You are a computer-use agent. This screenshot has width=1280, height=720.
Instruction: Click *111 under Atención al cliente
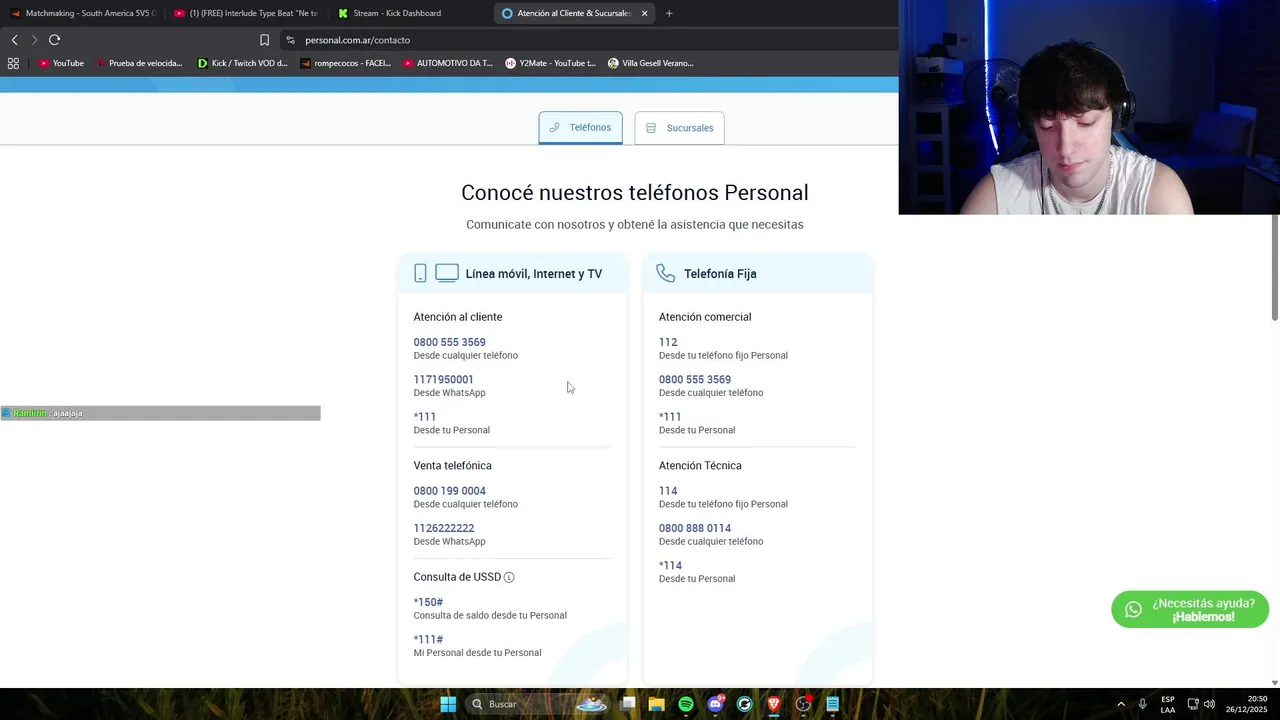(x=425, y=417)
